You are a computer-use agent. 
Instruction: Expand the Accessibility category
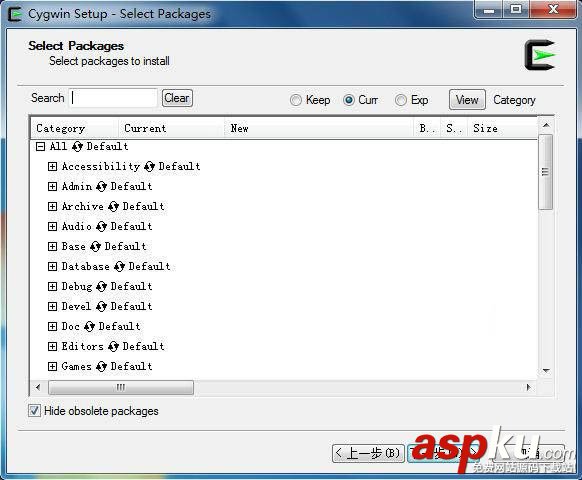tap(52, 167)
